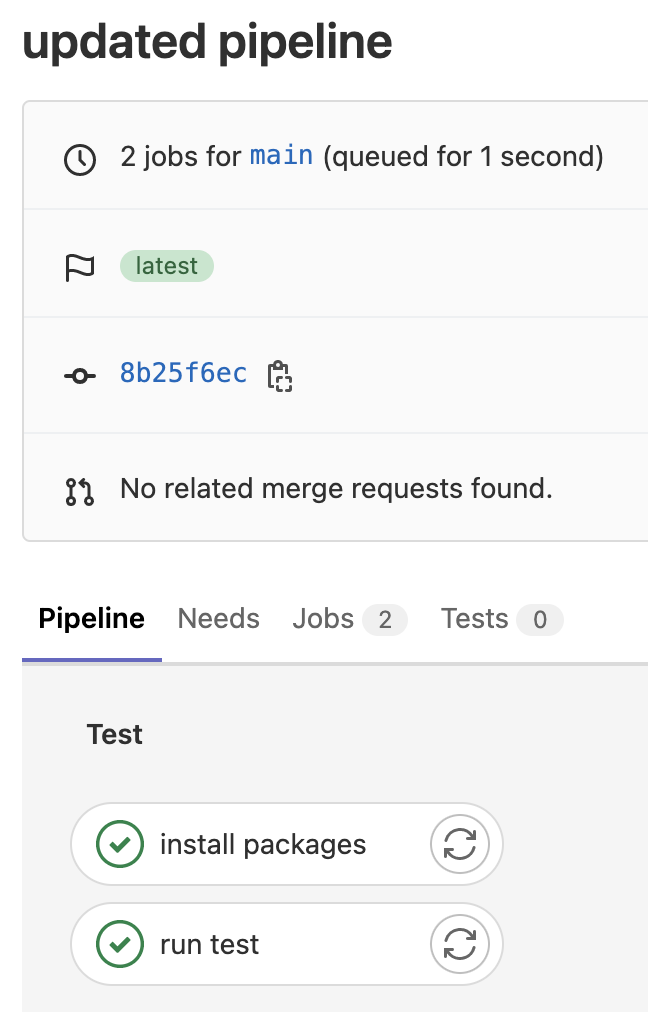Switch to the Jobs tab
Image resolution: width=648 pixels, height=1012 pixels.
click(322, 618)
